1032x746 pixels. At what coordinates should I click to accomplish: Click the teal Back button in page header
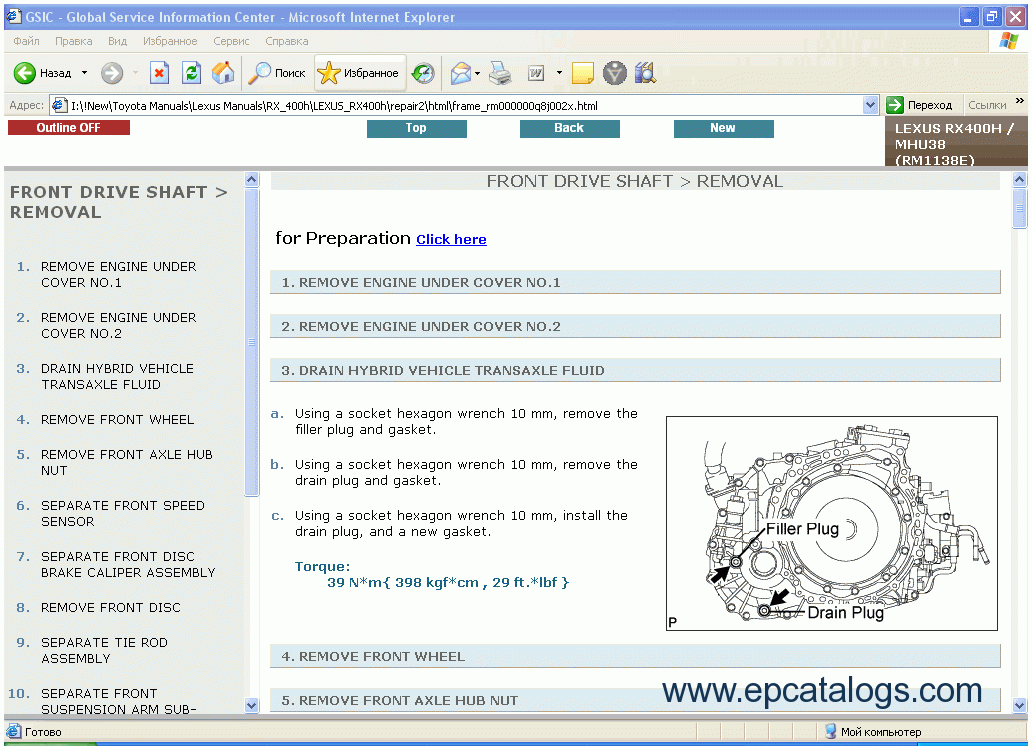point(569,128)
